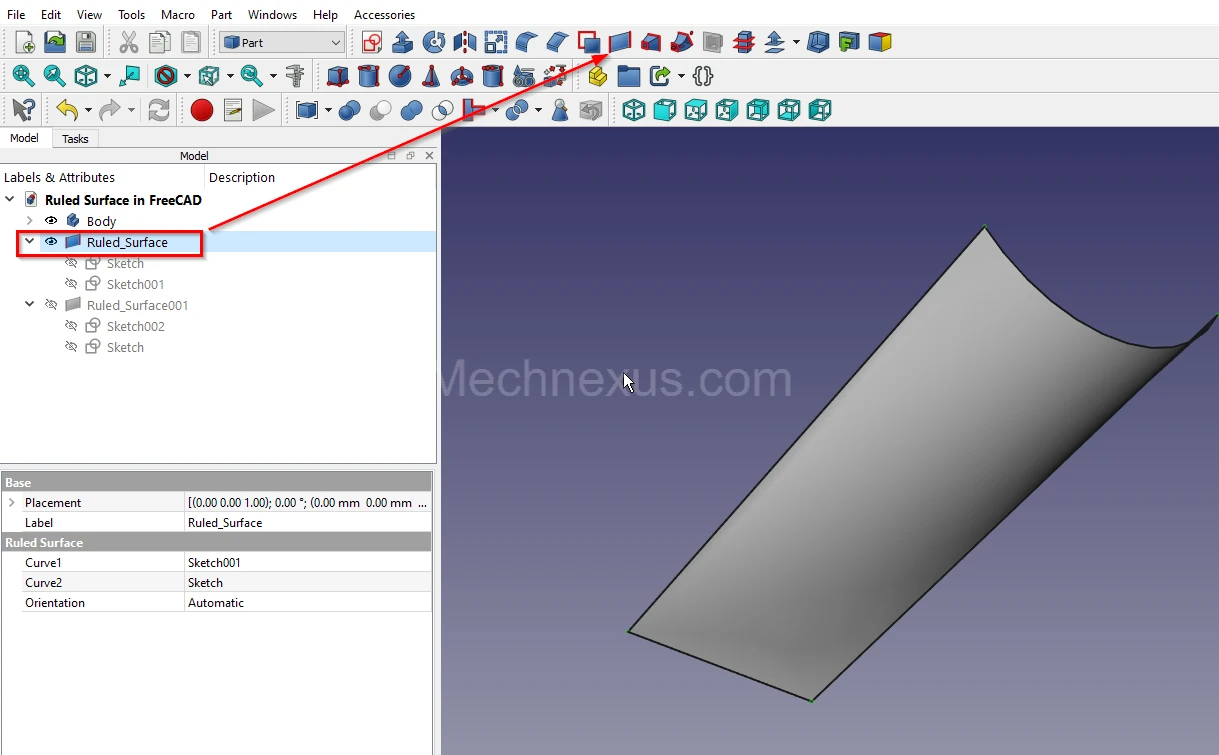Select the Thickness tool
1219x755 pixels.
click(818, 42)
